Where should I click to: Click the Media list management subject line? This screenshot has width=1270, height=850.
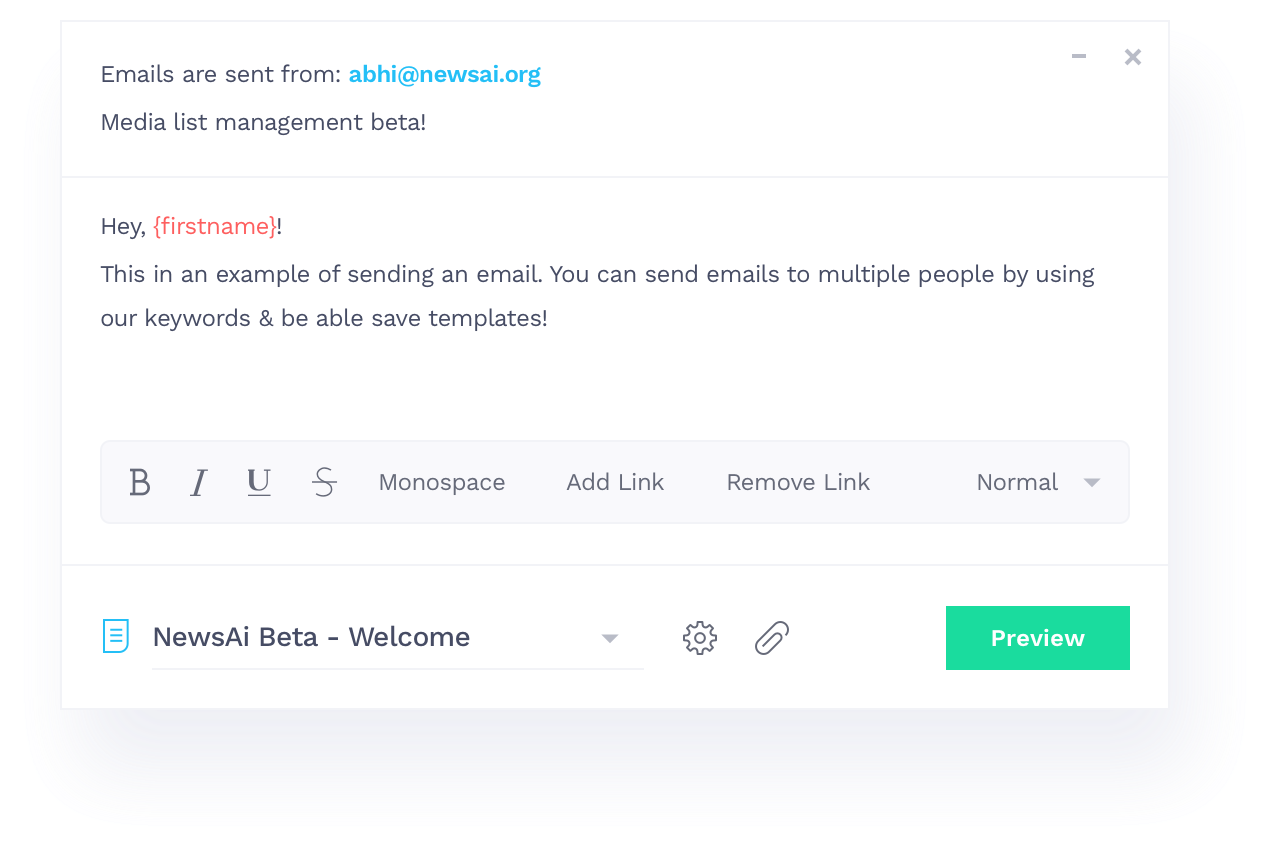[263, 123]
